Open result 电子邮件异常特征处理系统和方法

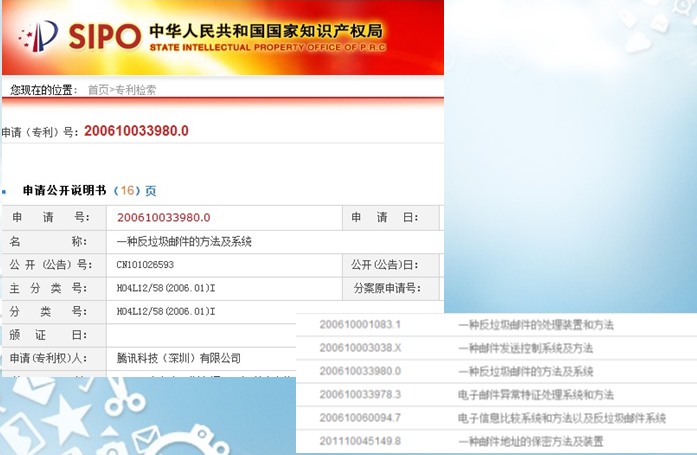click(x=534, y=395)
